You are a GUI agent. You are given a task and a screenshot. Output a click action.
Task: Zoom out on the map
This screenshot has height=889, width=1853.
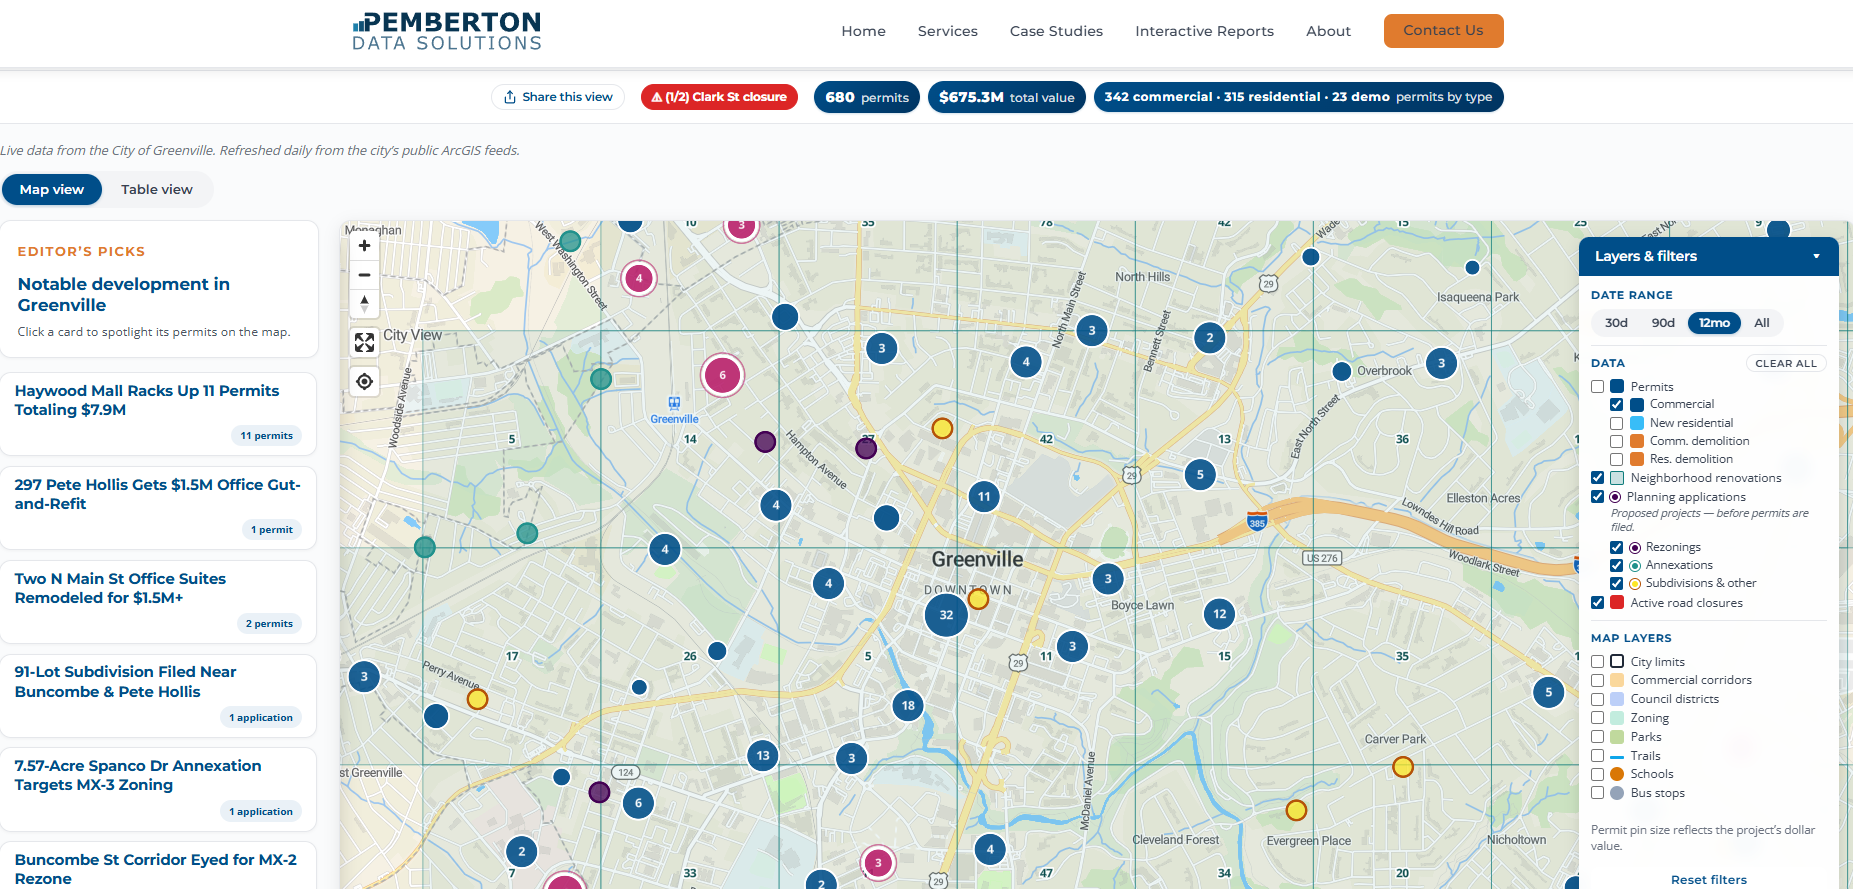pyautogui.click(x=364, y=275)
